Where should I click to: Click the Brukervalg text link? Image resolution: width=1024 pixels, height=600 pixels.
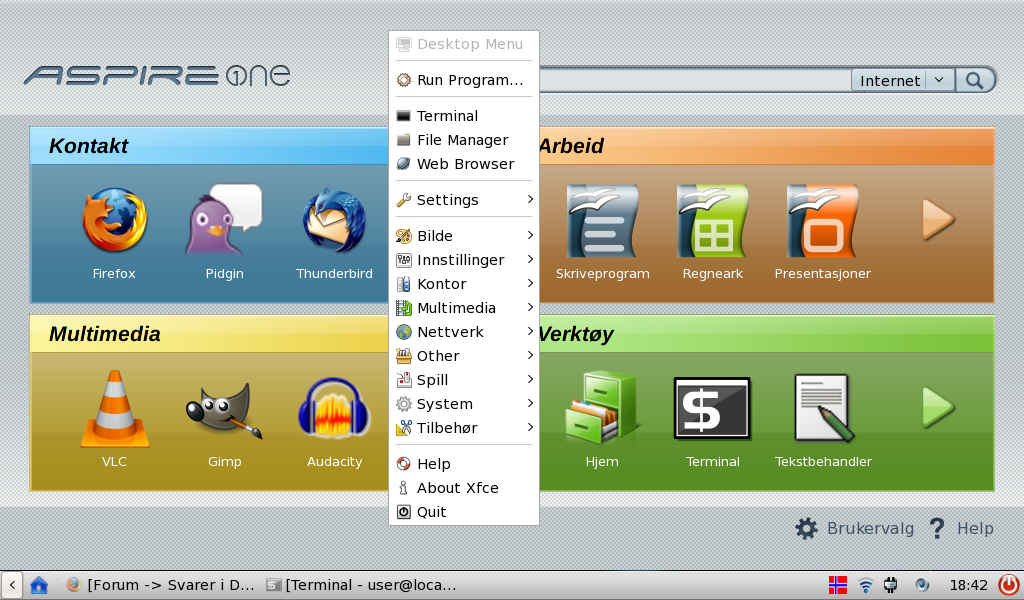(871, 528)
